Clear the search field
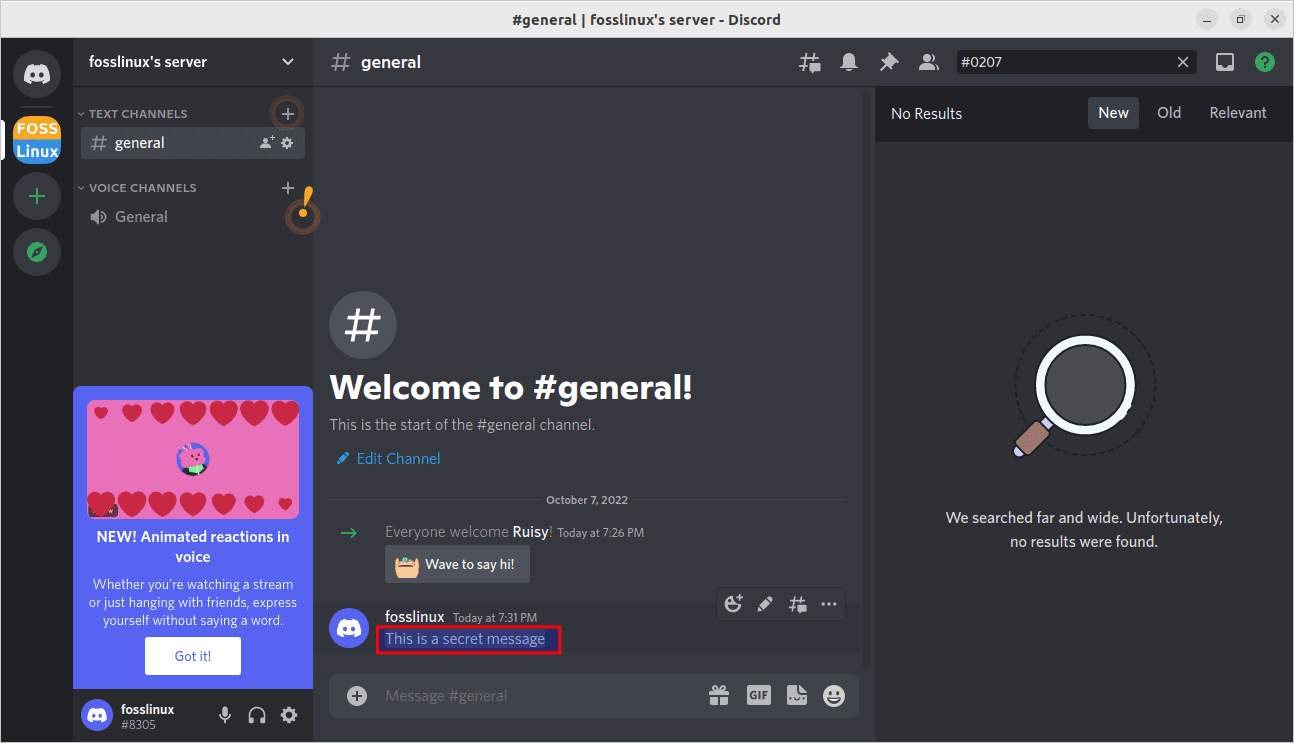 1183,62
